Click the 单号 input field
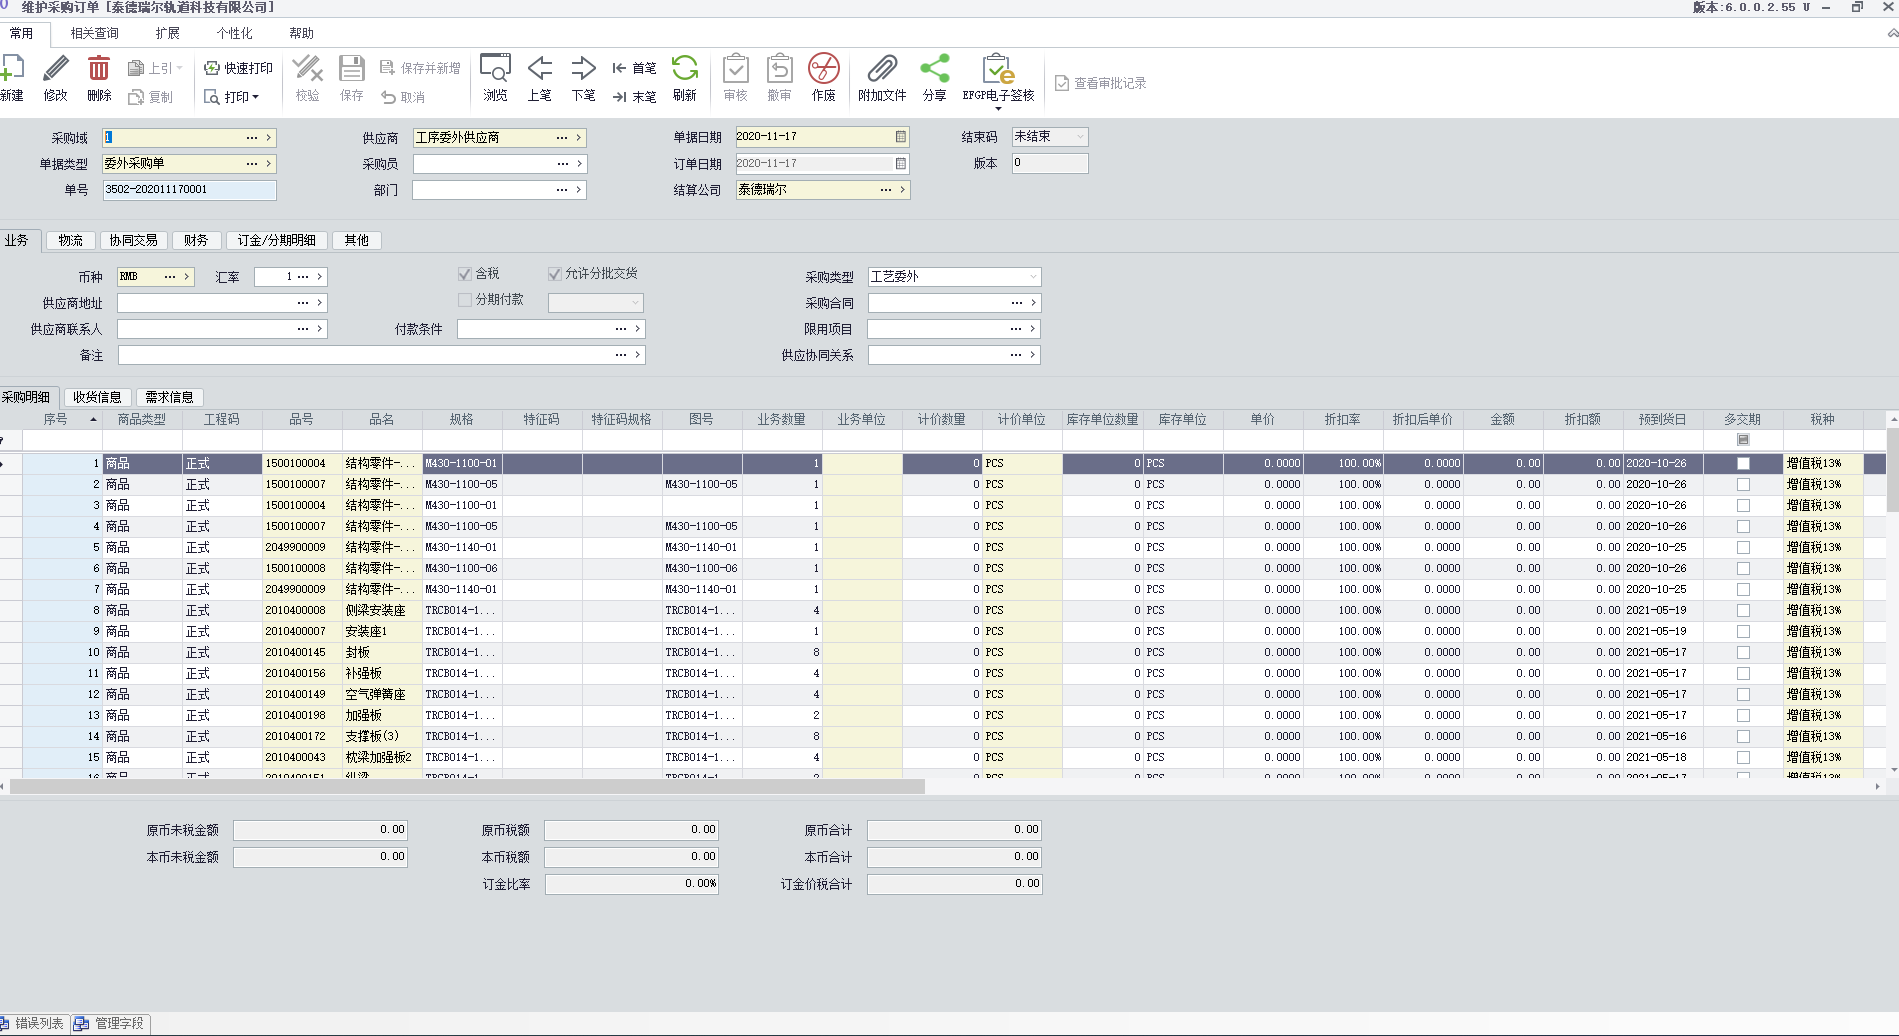The image size is (1899, 1036). click(189, 190)
